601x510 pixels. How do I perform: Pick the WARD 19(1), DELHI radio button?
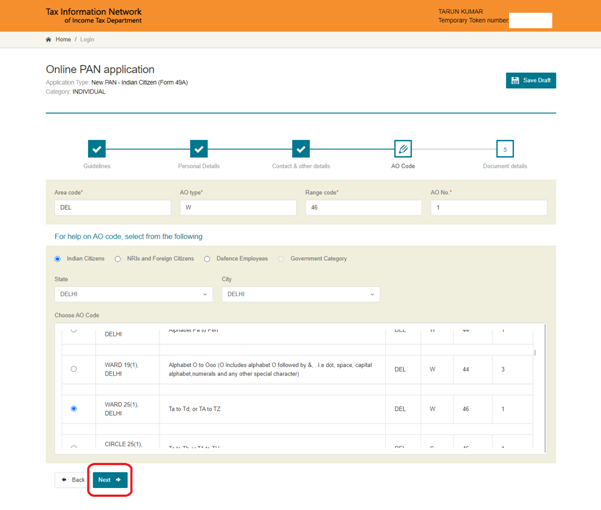[74, 369]
